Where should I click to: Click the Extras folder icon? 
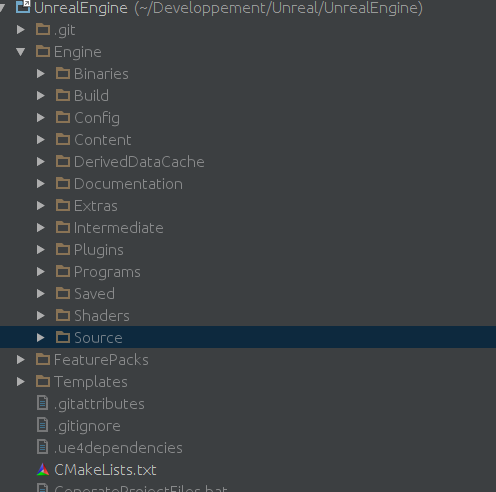(63, 205)
